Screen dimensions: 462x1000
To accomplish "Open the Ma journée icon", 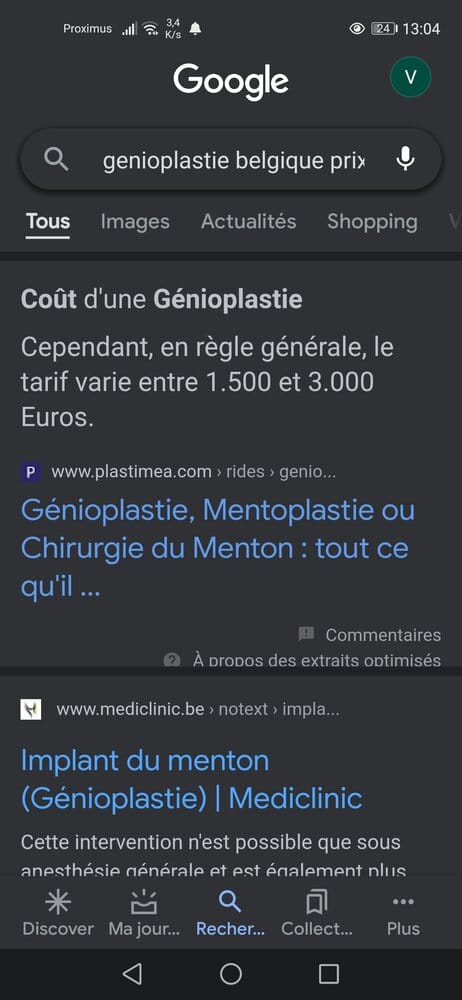I will (x=144, y=902).
